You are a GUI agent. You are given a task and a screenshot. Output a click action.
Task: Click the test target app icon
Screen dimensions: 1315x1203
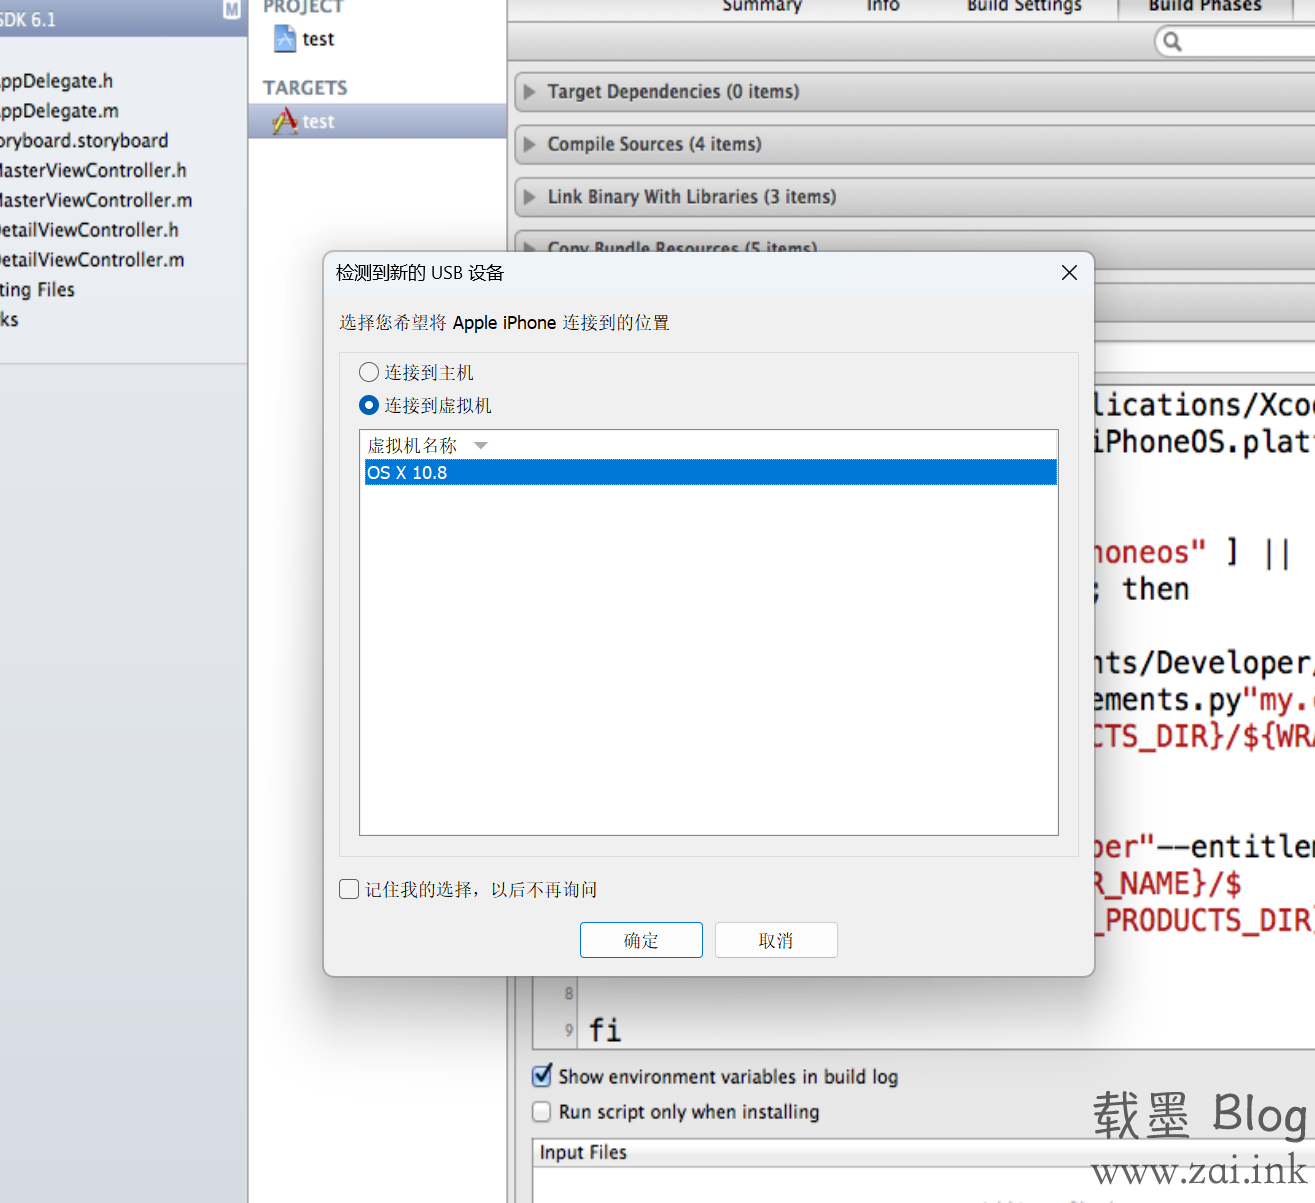click(x=285, y=121)
